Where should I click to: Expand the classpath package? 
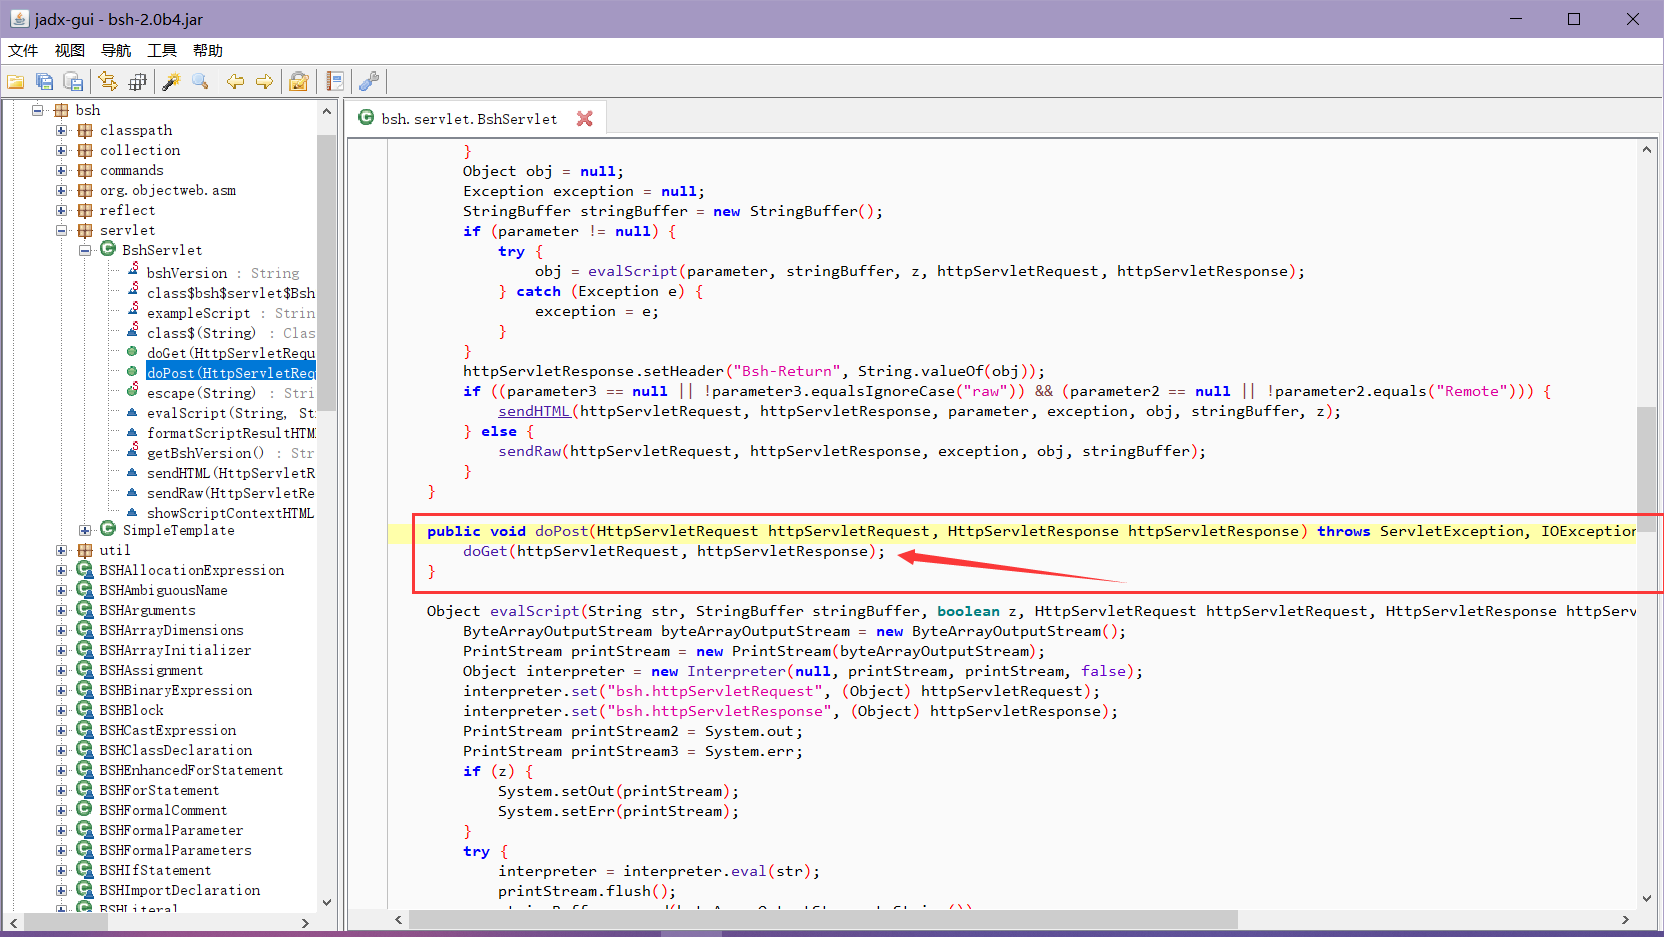62,130
